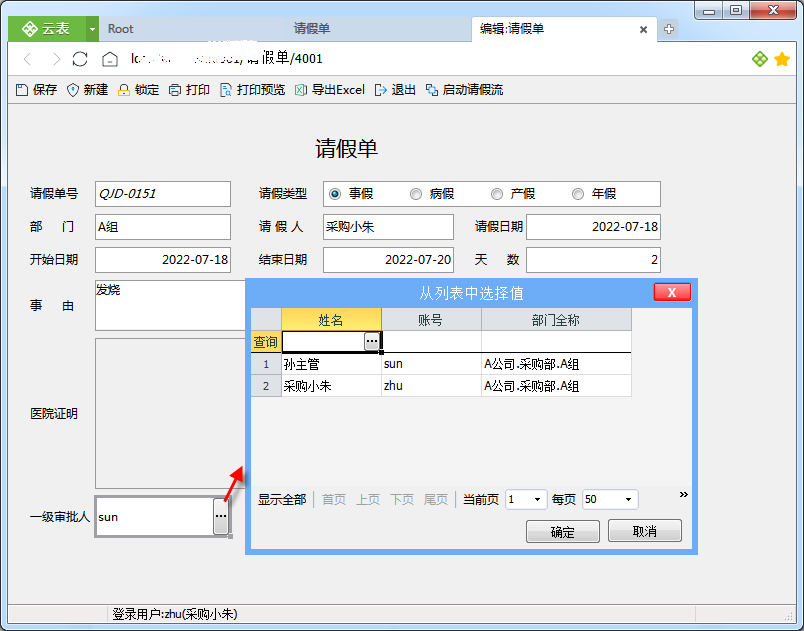Click the 部门全称 column header
This screenshot has height=631, width=804.
[556, 320]
